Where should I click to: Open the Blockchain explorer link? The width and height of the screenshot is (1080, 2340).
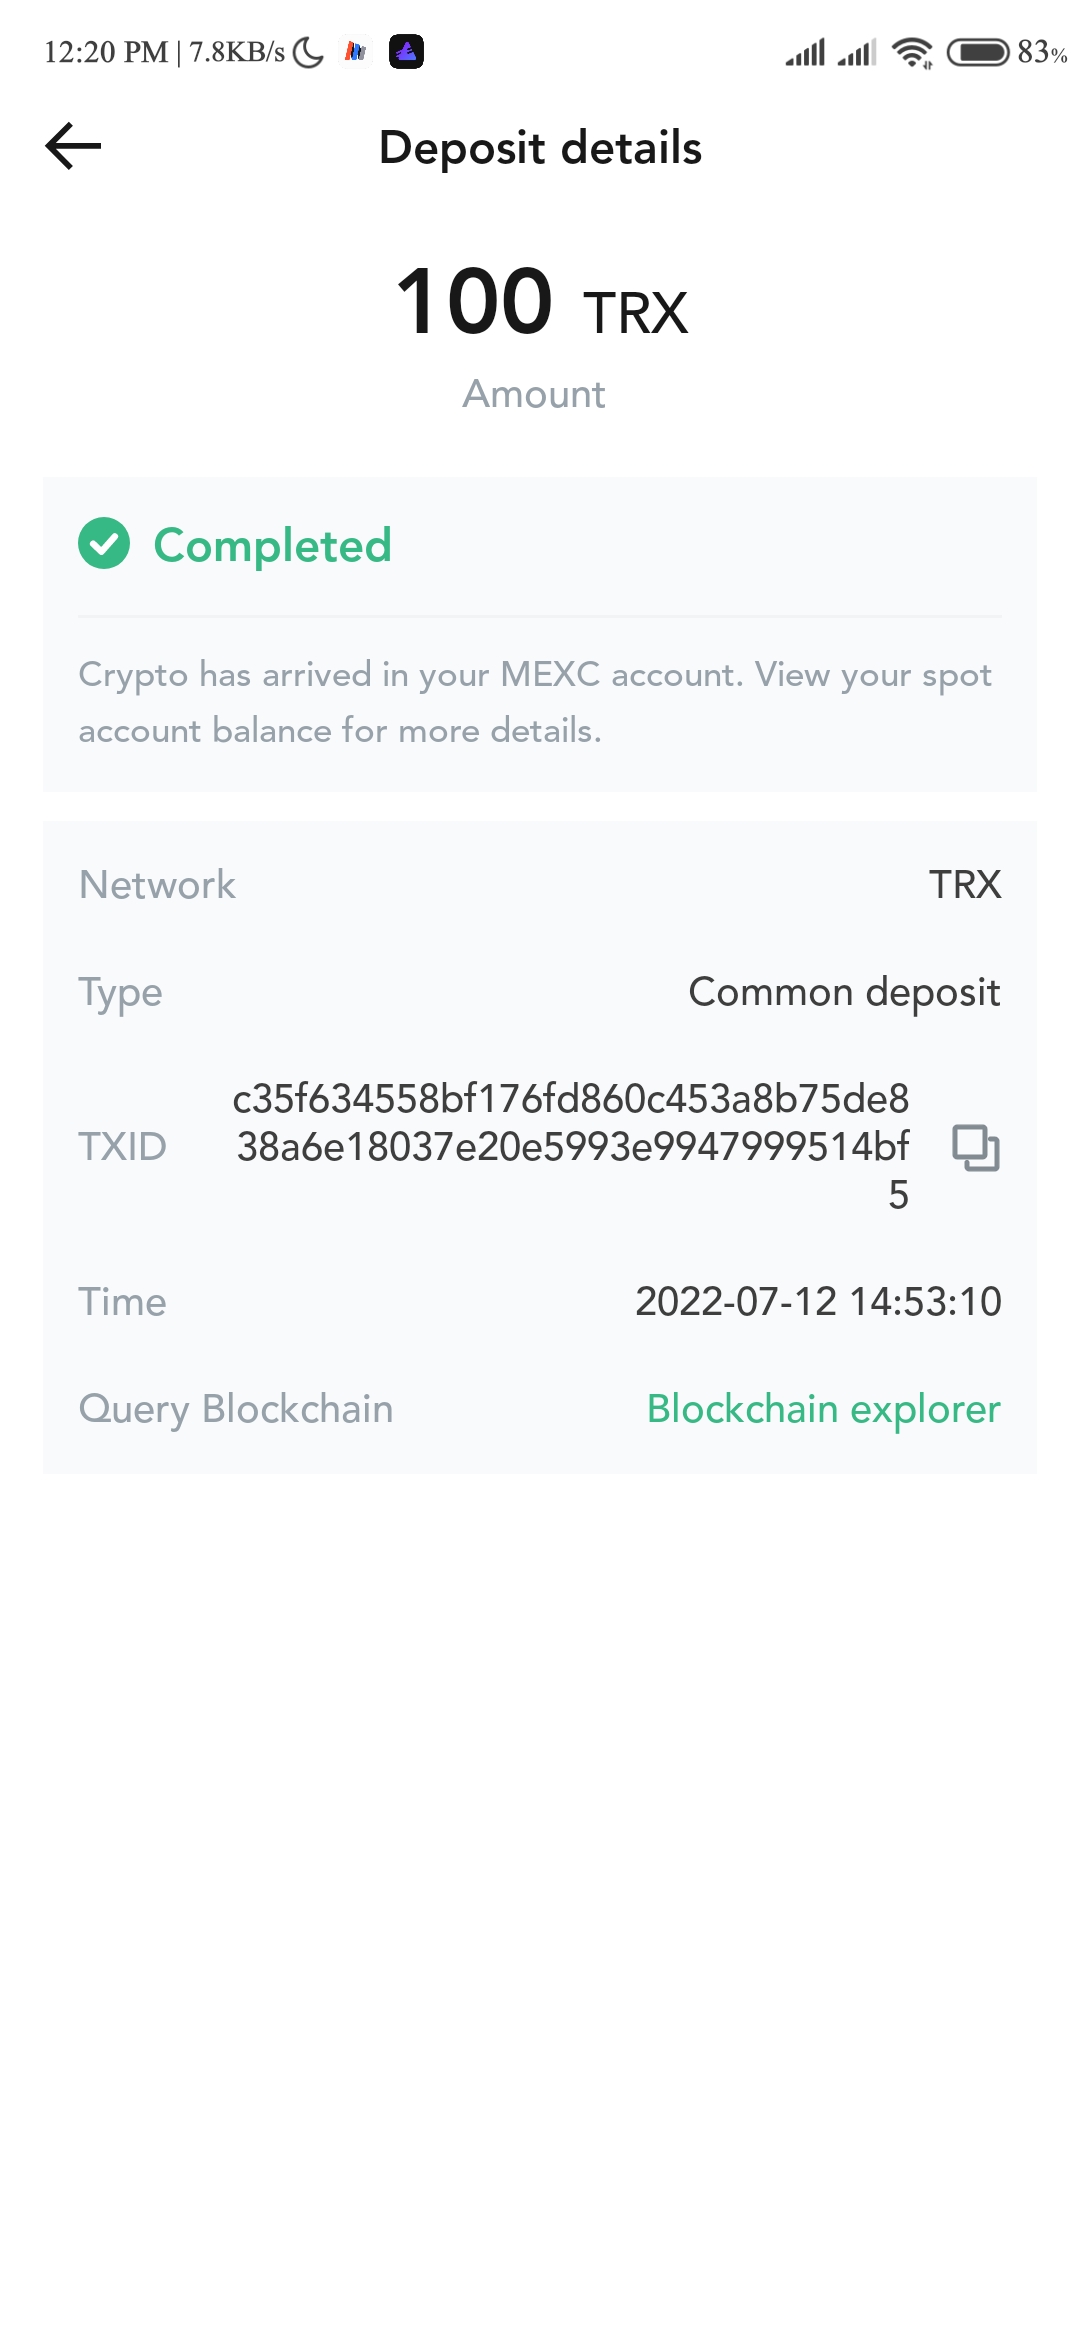823,1408
